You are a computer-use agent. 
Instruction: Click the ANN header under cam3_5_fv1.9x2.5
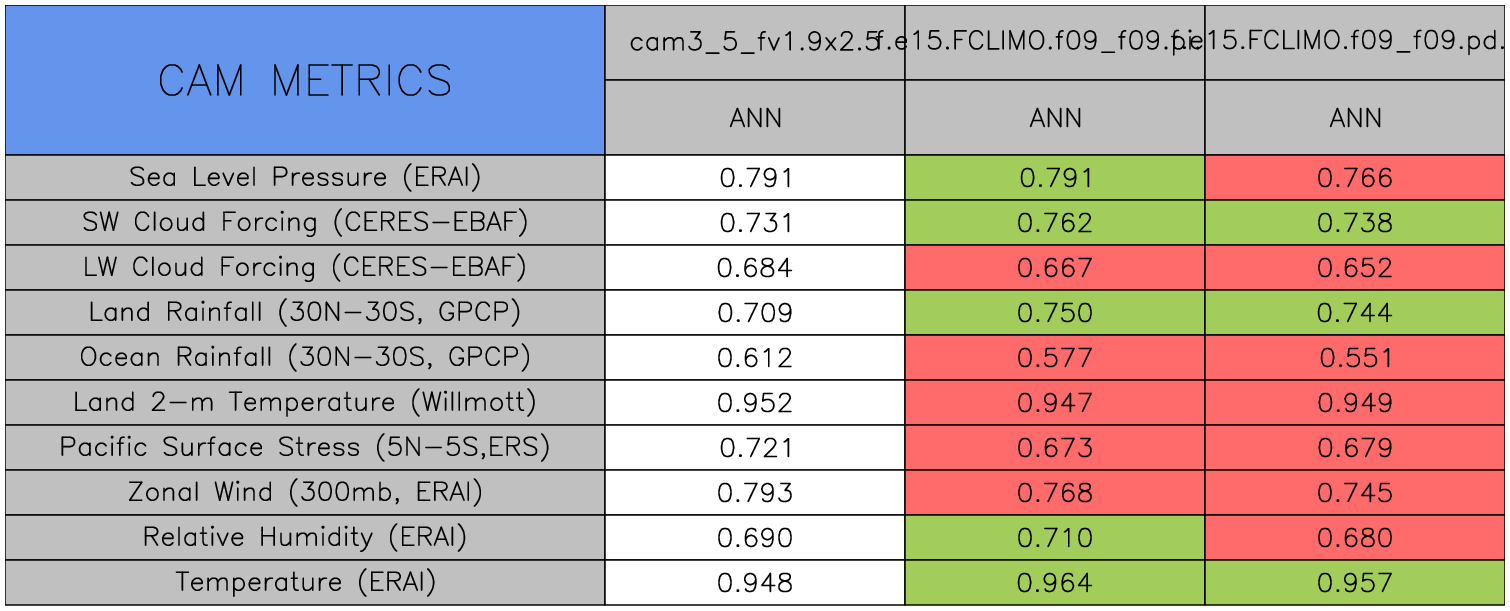755,118
